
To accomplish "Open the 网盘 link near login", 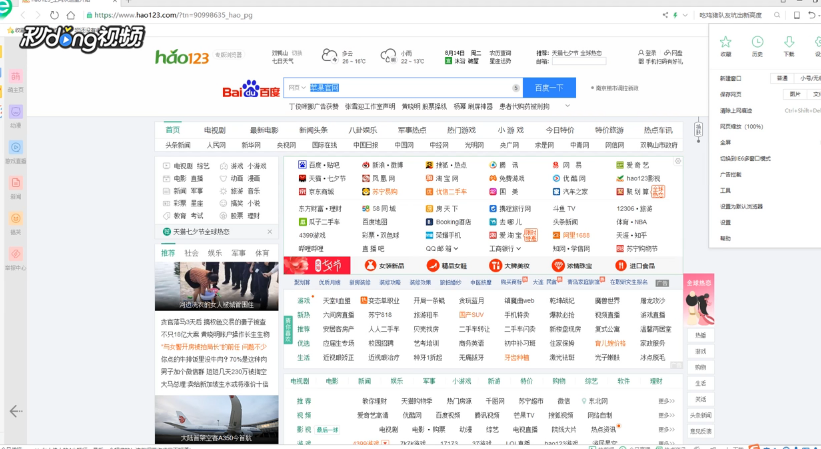I will pyautogui.click(x=673, y=53).
